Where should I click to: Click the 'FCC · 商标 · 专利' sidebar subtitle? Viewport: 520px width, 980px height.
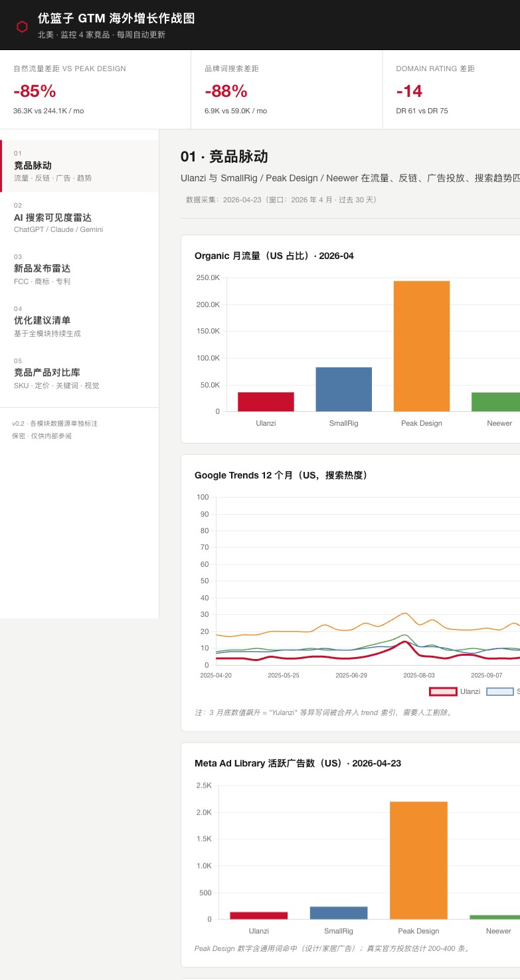coord(42,281)
